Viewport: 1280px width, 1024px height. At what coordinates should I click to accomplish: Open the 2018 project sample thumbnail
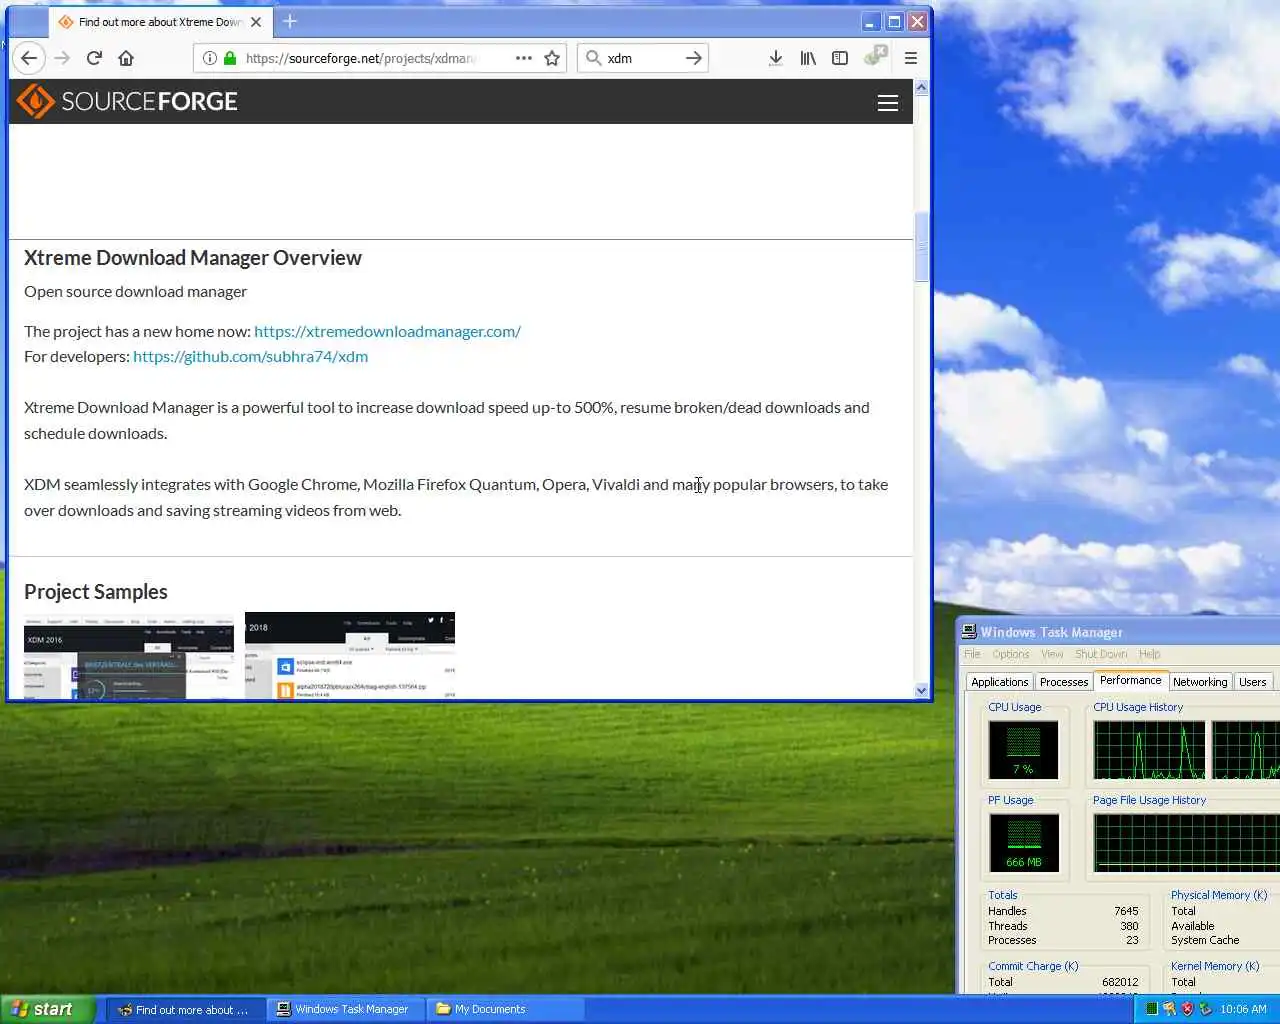tap(350, 655)
